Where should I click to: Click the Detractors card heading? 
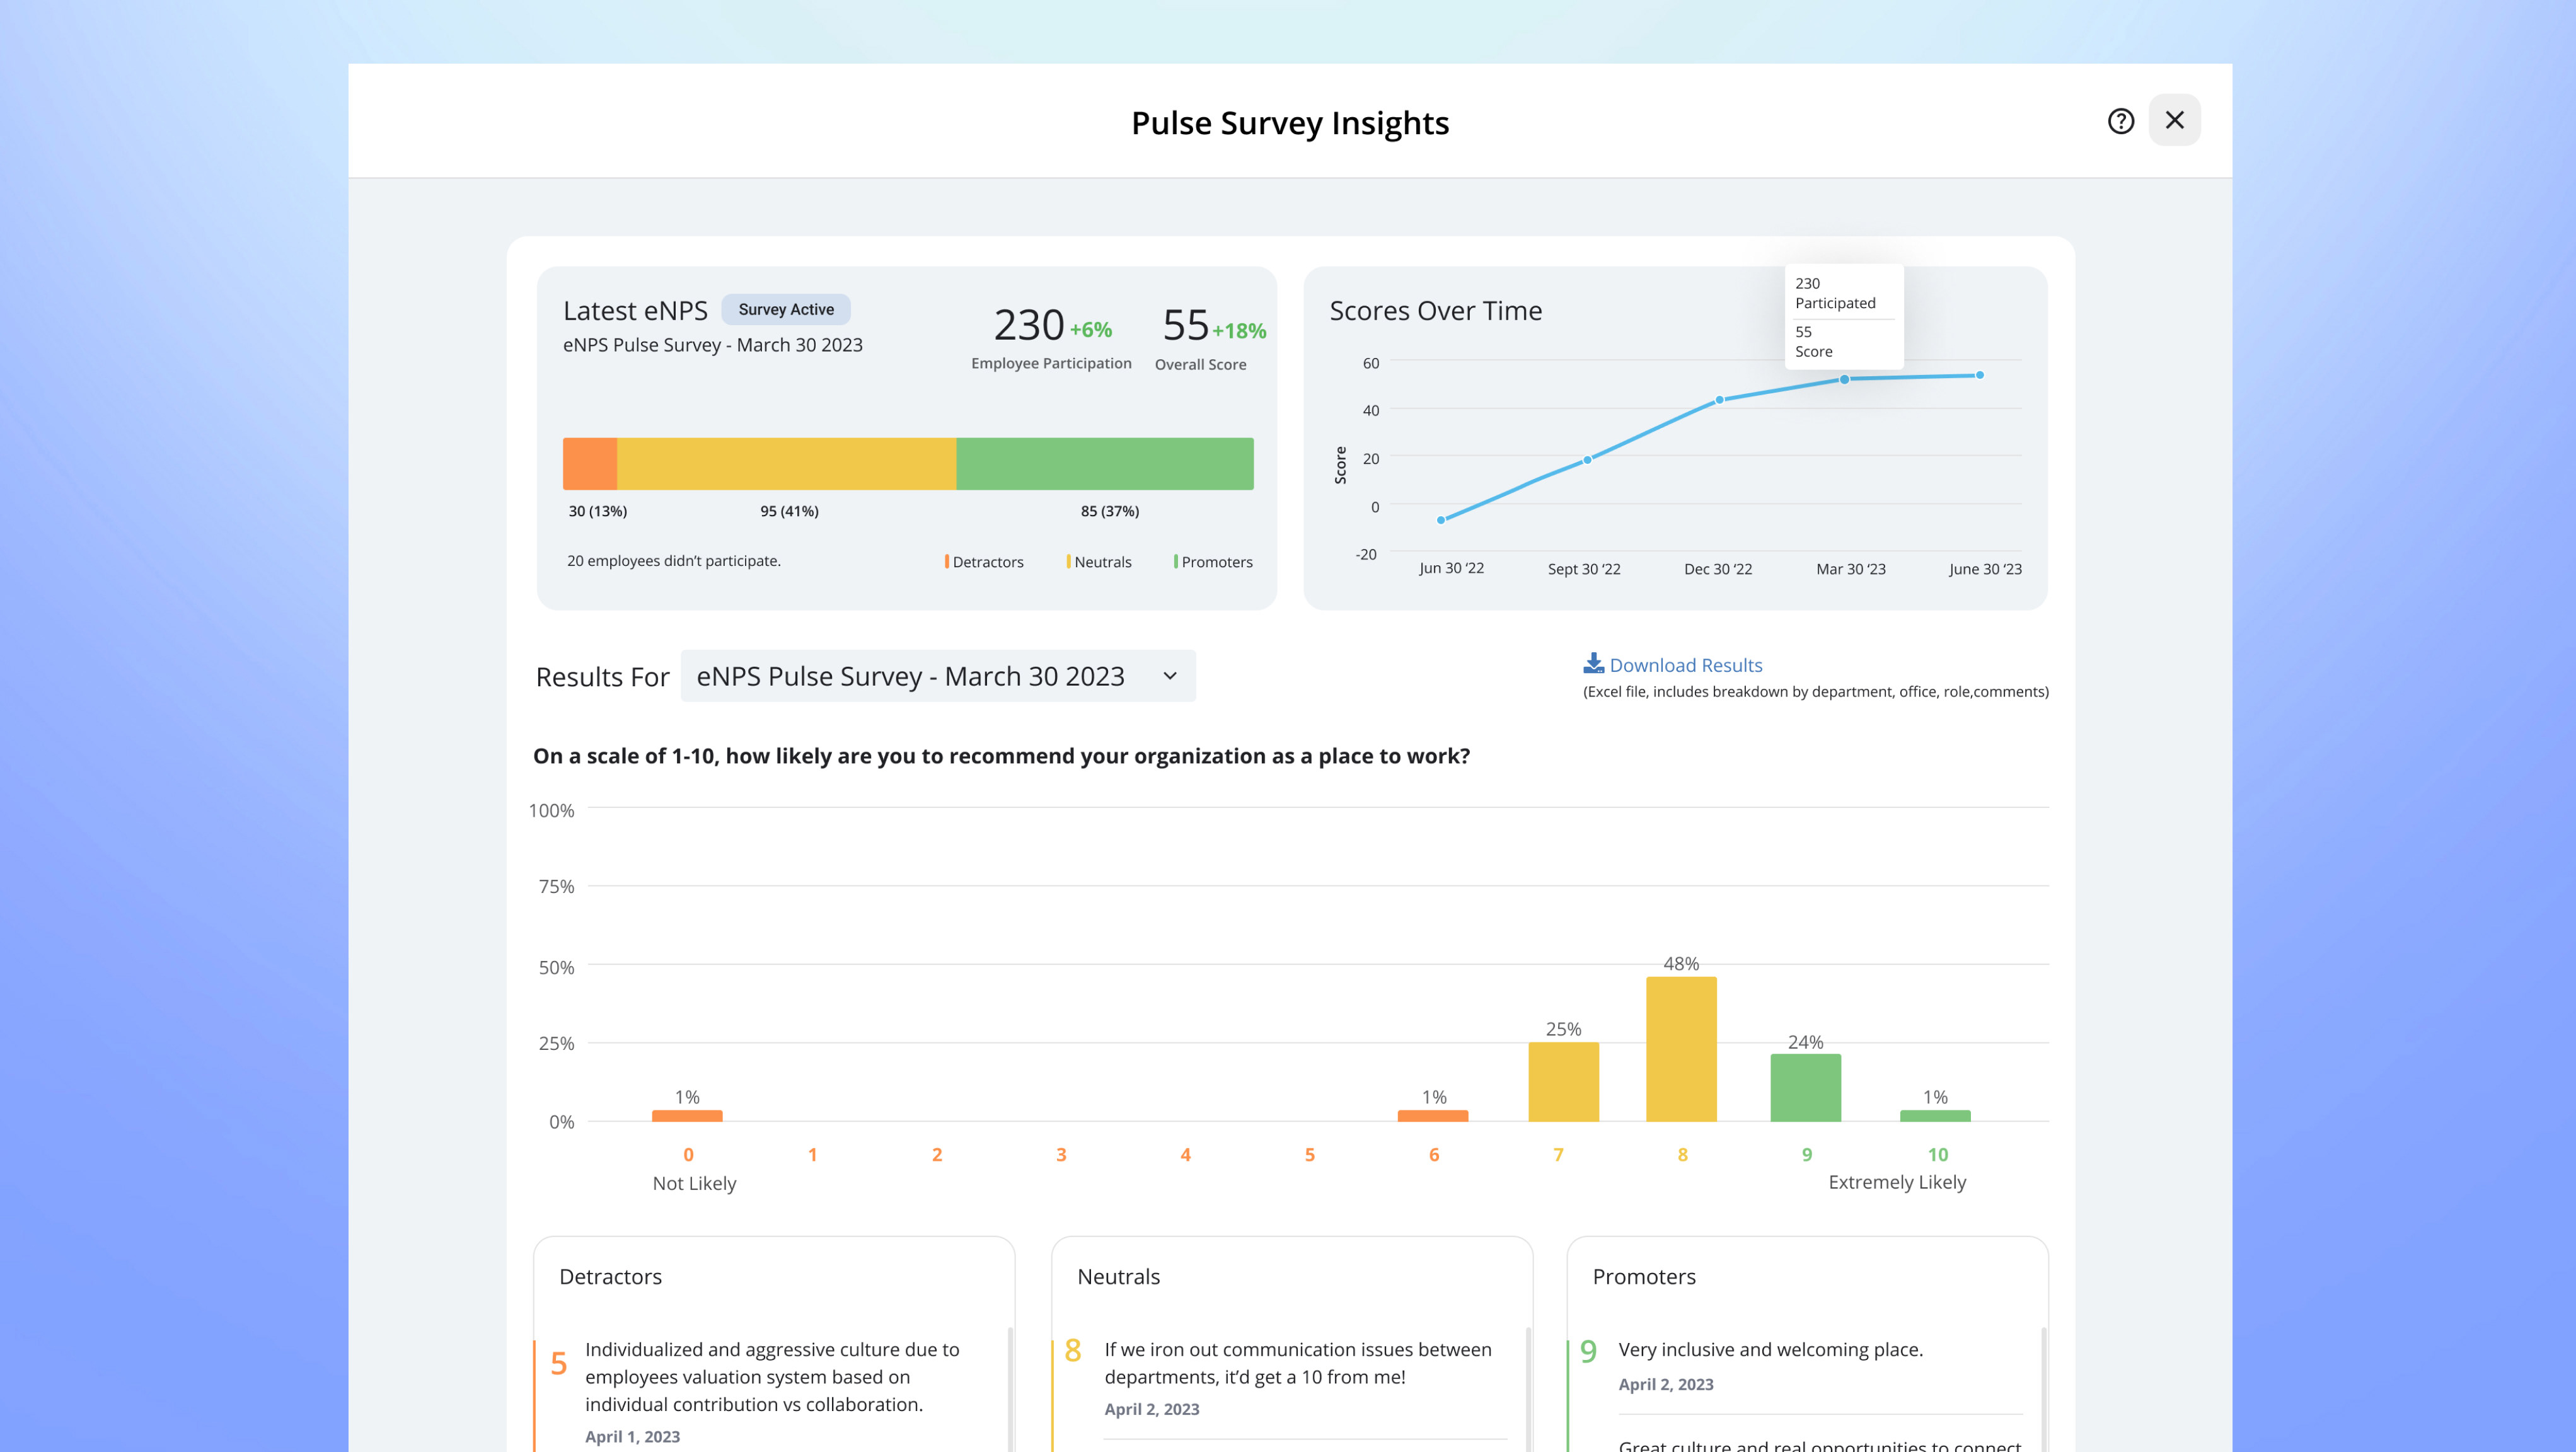610,1277
